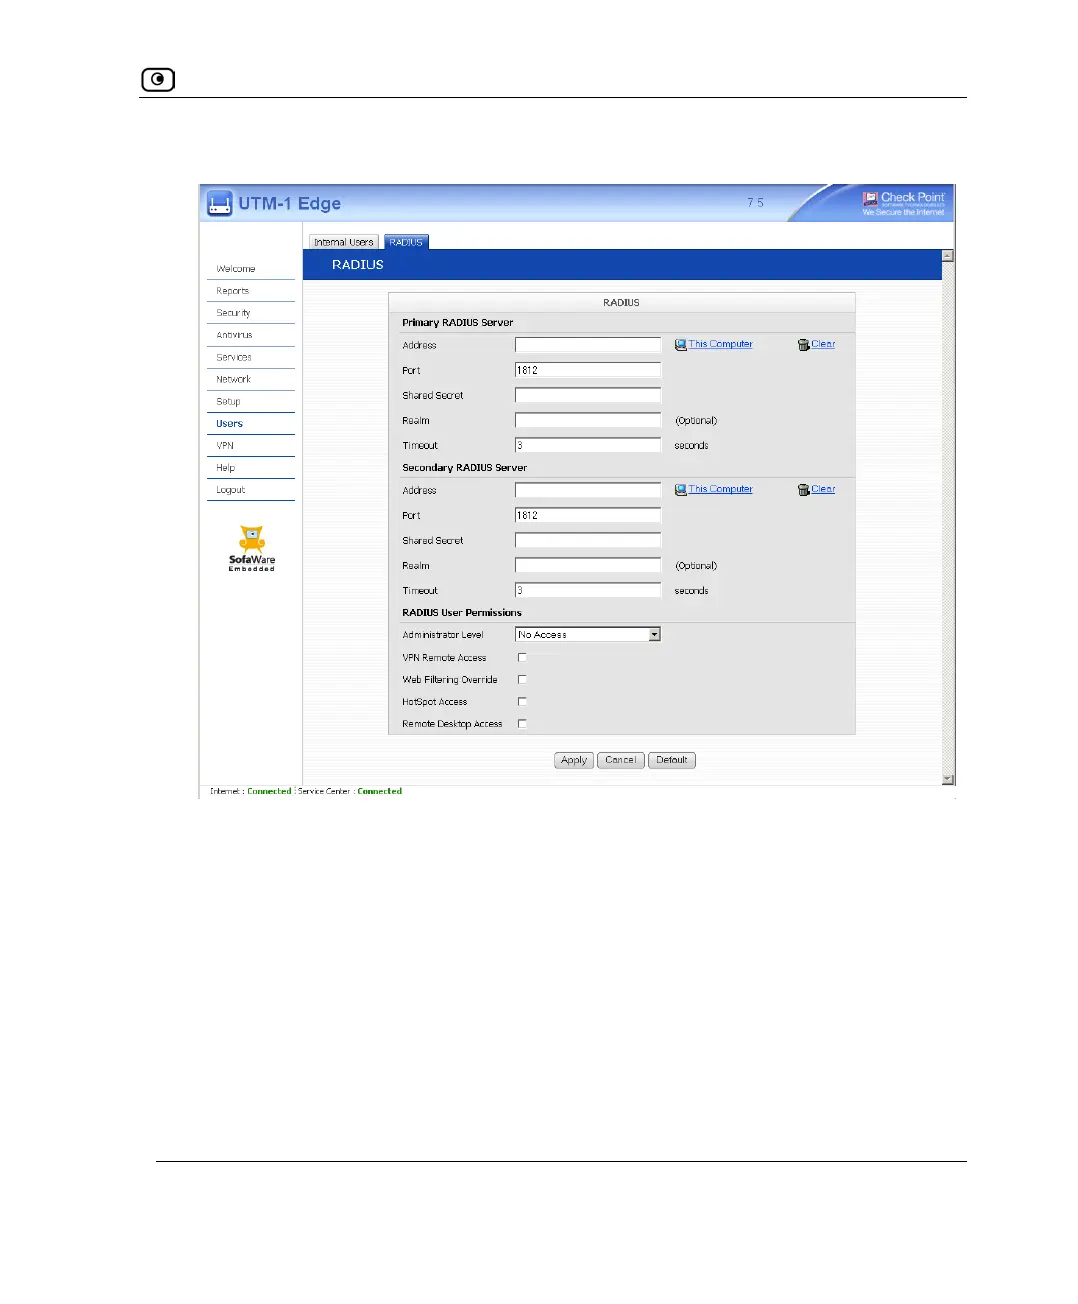Screen dimensions: 1078x1304
Task: Click the computer icon in Primary Address row
Action: 680,345
